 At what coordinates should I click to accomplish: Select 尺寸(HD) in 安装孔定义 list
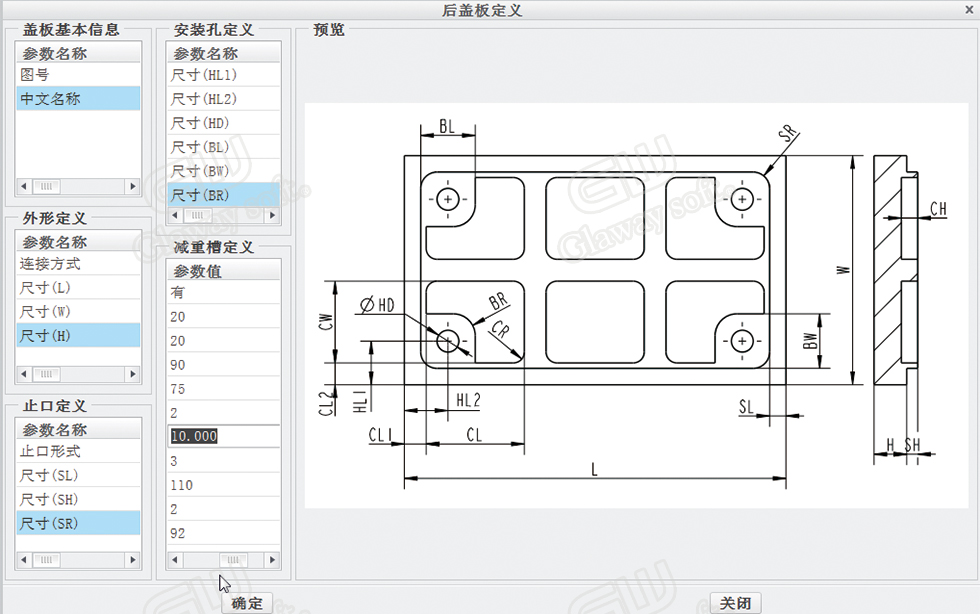224,123
